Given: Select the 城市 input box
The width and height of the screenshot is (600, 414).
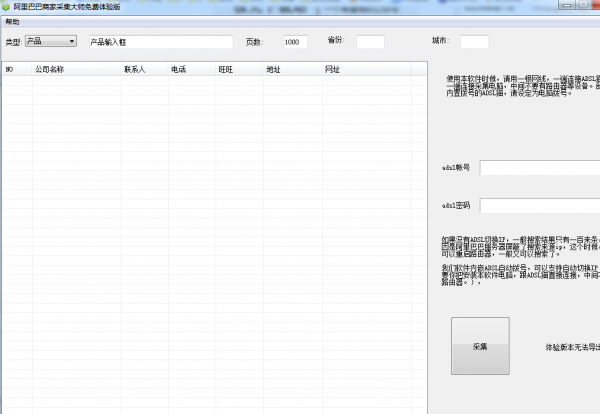Looking at the screenshot, I should tap(474, 42).
